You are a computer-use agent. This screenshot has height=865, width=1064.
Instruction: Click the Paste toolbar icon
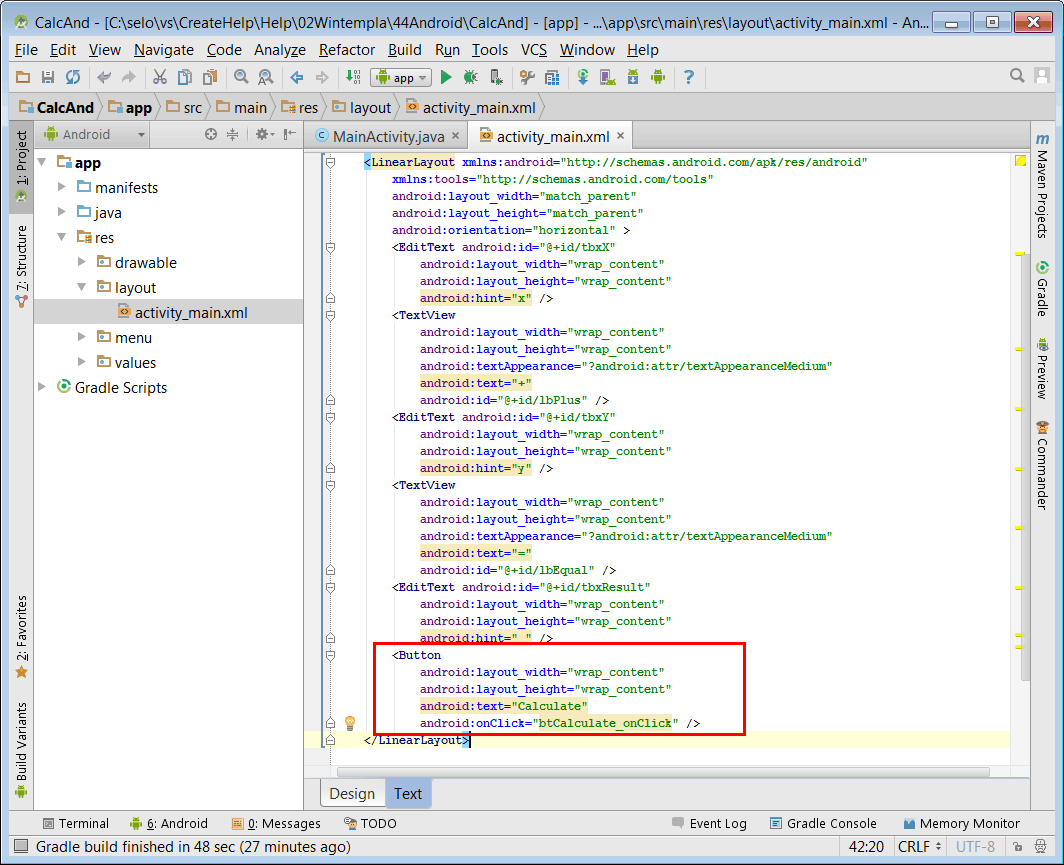tap(210, 77)
